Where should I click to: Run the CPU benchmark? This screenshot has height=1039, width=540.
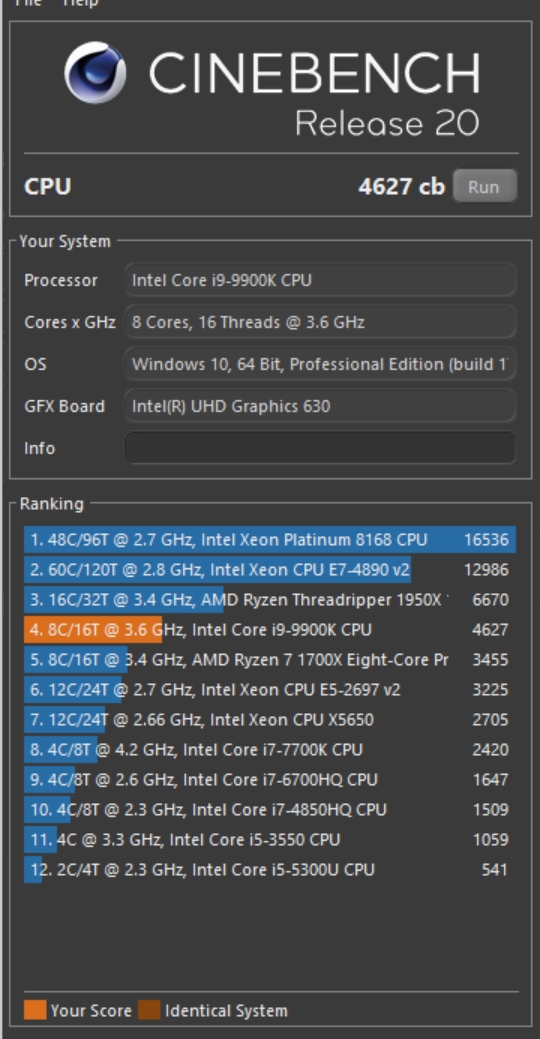point(484,186)
